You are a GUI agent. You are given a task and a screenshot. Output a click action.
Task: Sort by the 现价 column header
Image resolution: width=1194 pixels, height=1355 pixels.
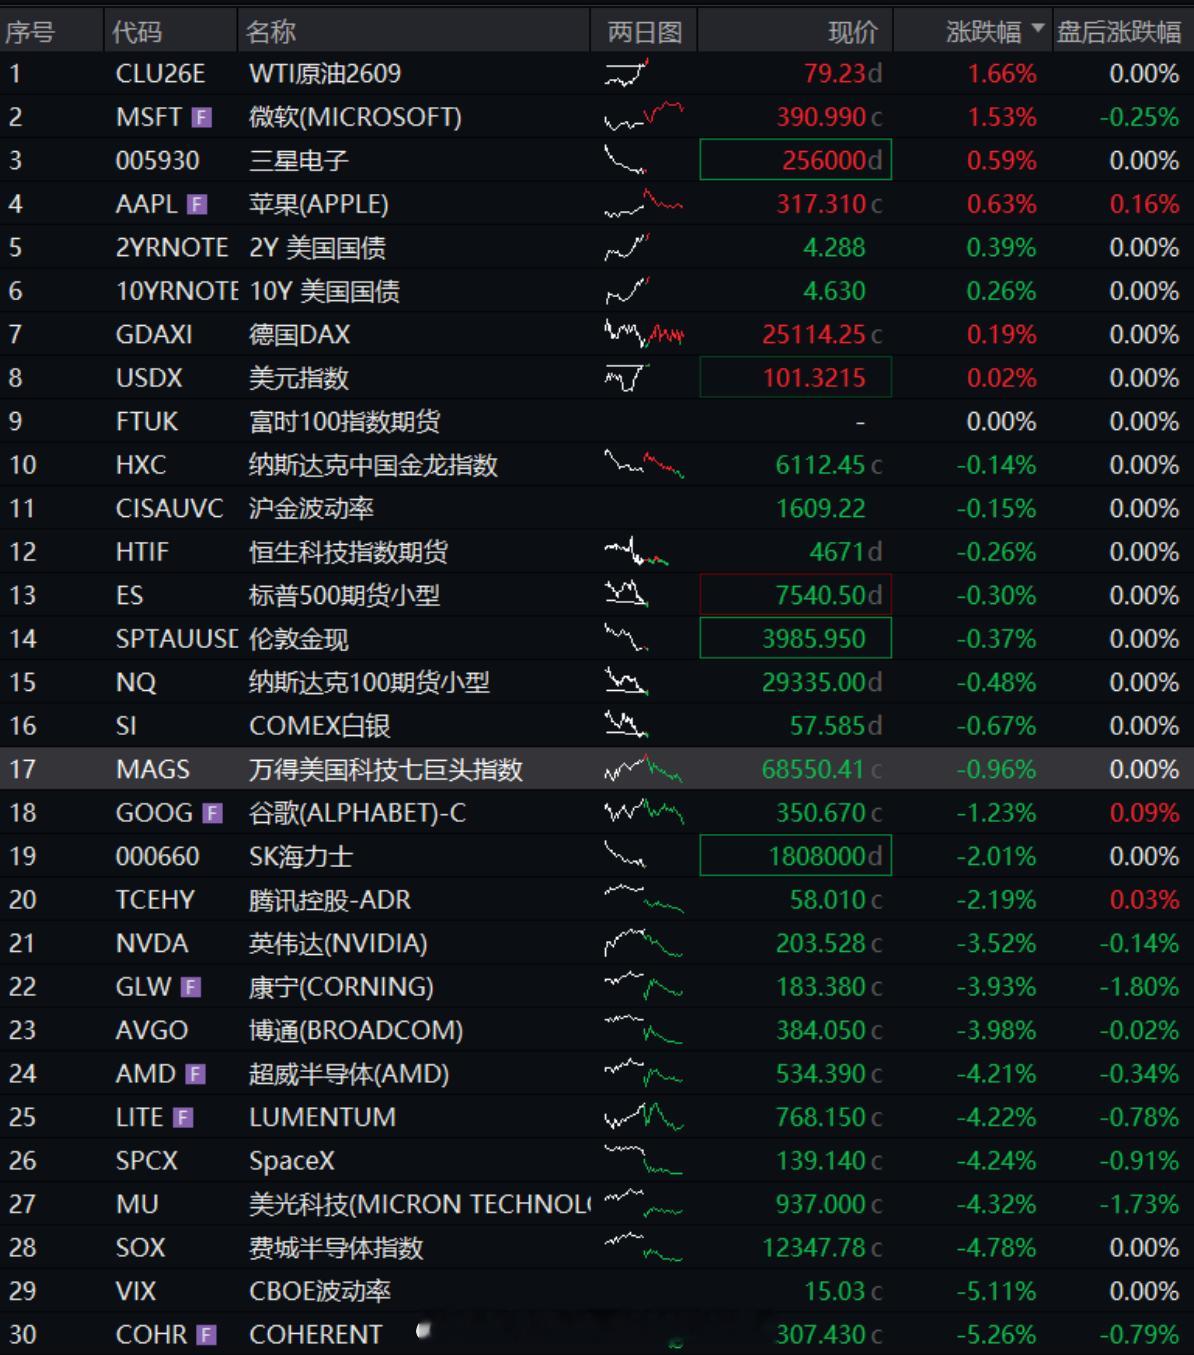[853, 32]
